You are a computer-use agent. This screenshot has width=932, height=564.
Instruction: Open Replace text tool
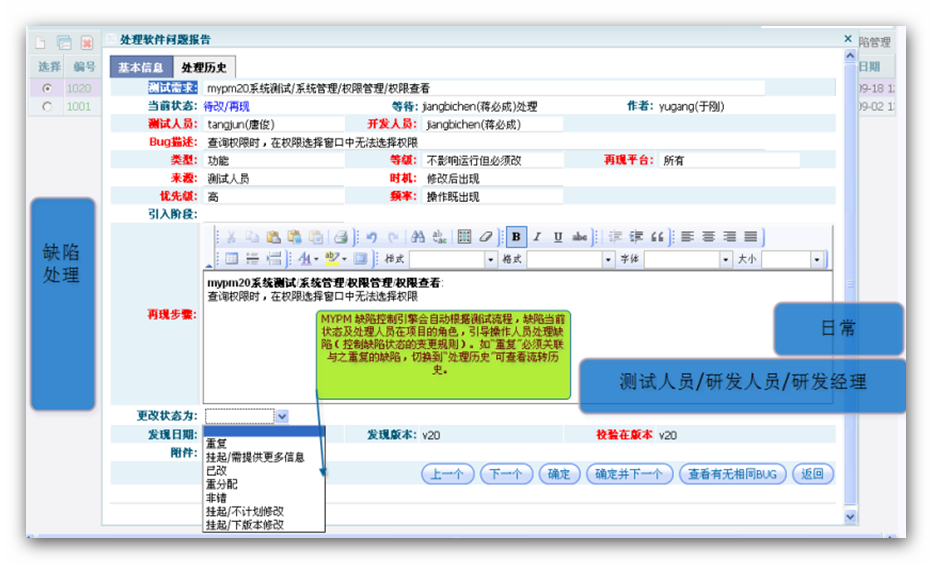pyautogui.click(x=439, y=237)
